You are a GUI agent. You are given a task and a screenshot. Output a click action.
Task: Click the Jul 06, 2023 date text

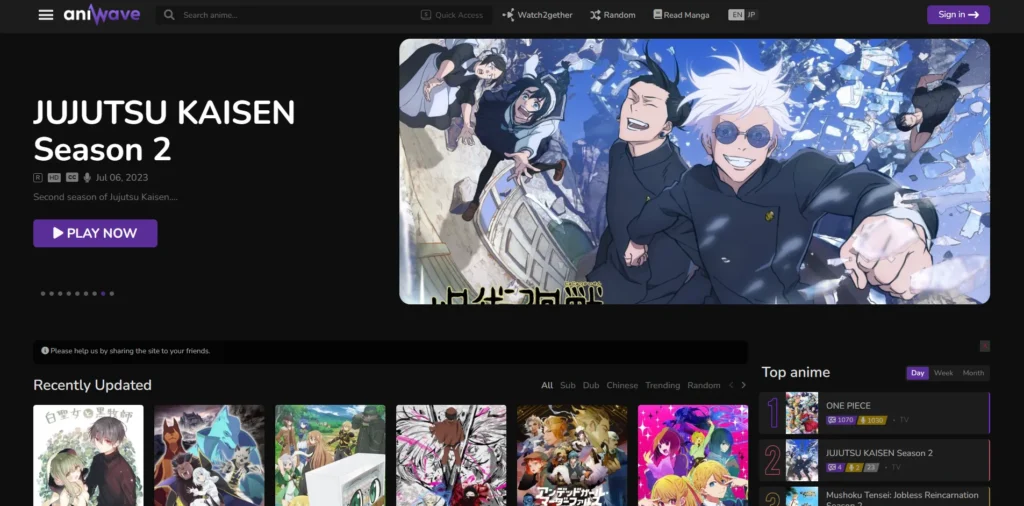click(x=121, y=178)
